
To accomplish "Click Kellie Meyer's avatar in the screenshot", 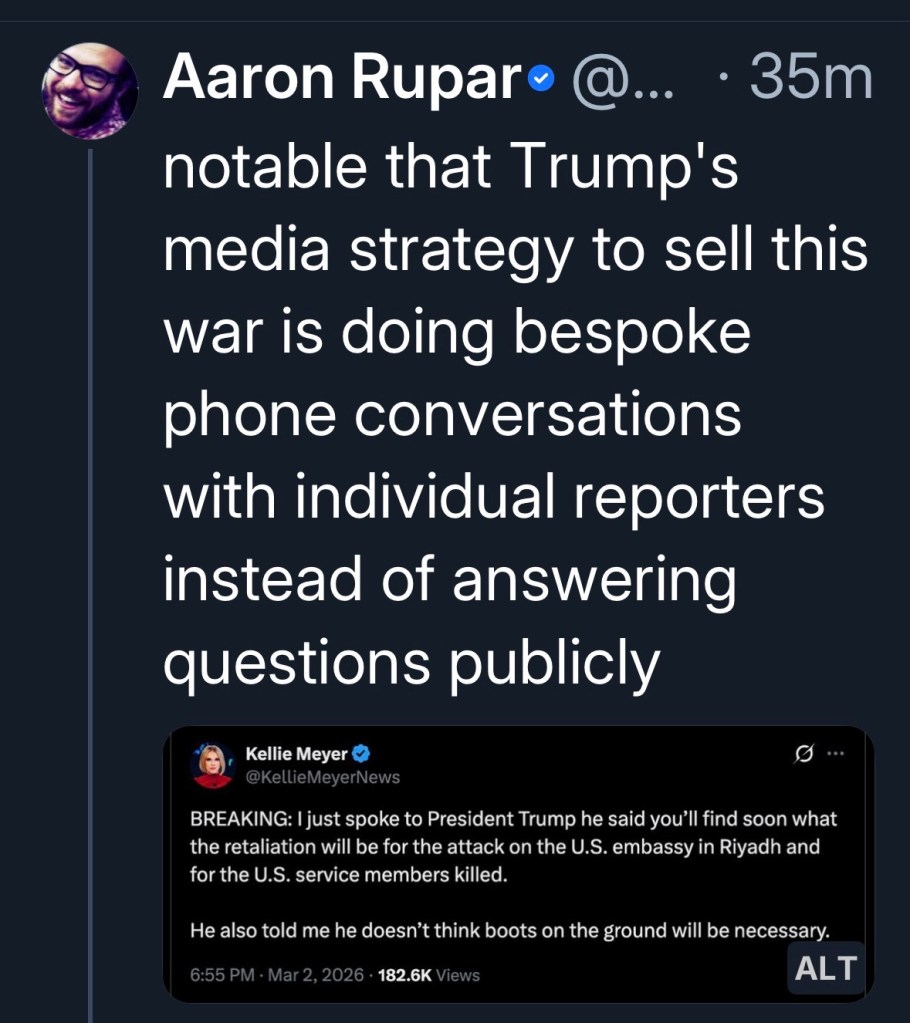I will click(x=212, y=765).
